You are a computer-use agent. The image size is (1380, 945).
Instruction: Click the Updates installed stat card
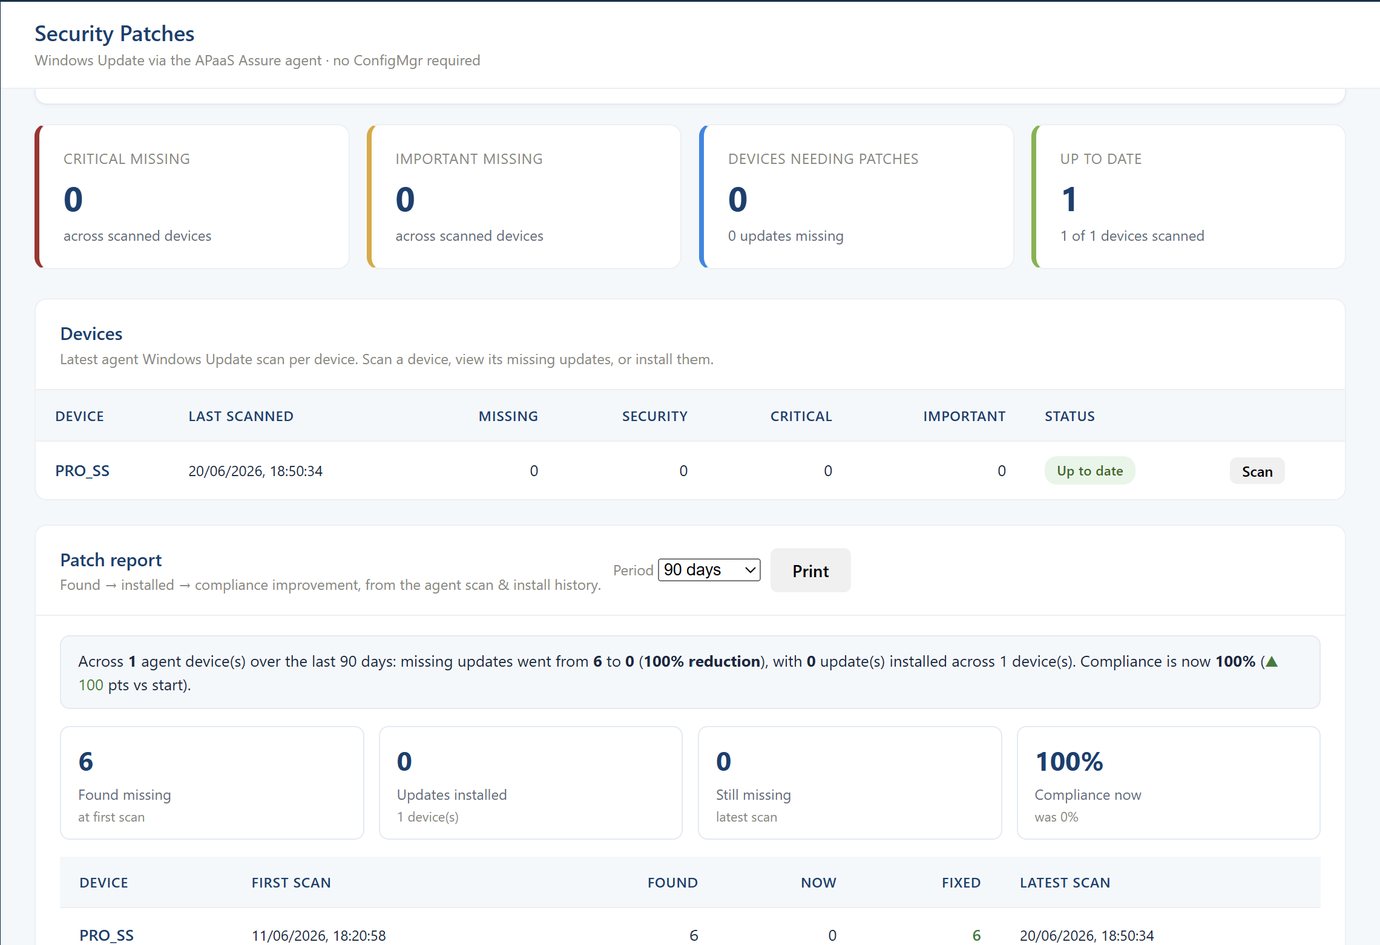click(531, 783)
